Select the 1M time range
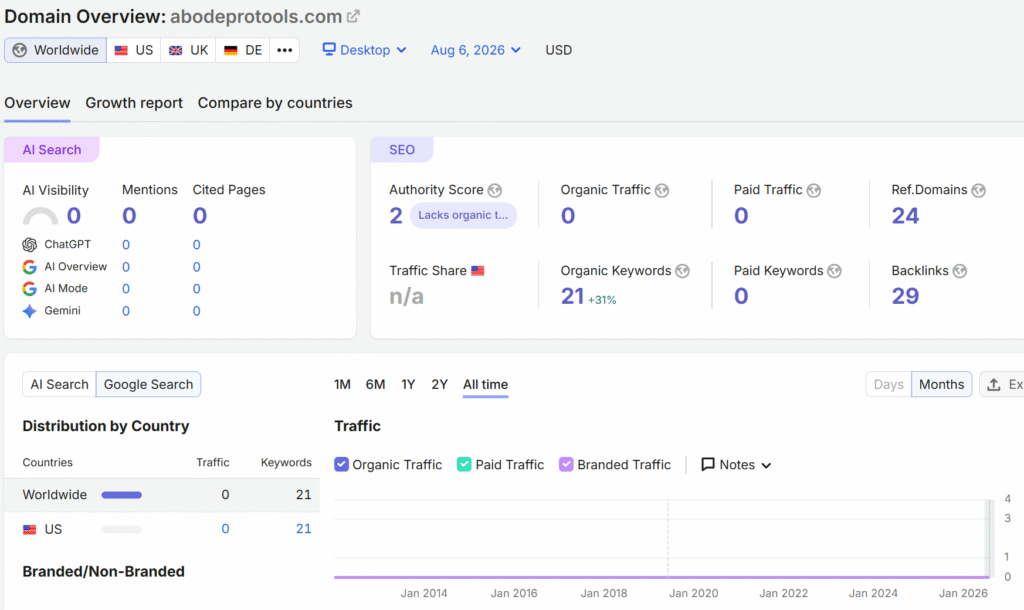The image size is (1024, 610). [342, 385]
